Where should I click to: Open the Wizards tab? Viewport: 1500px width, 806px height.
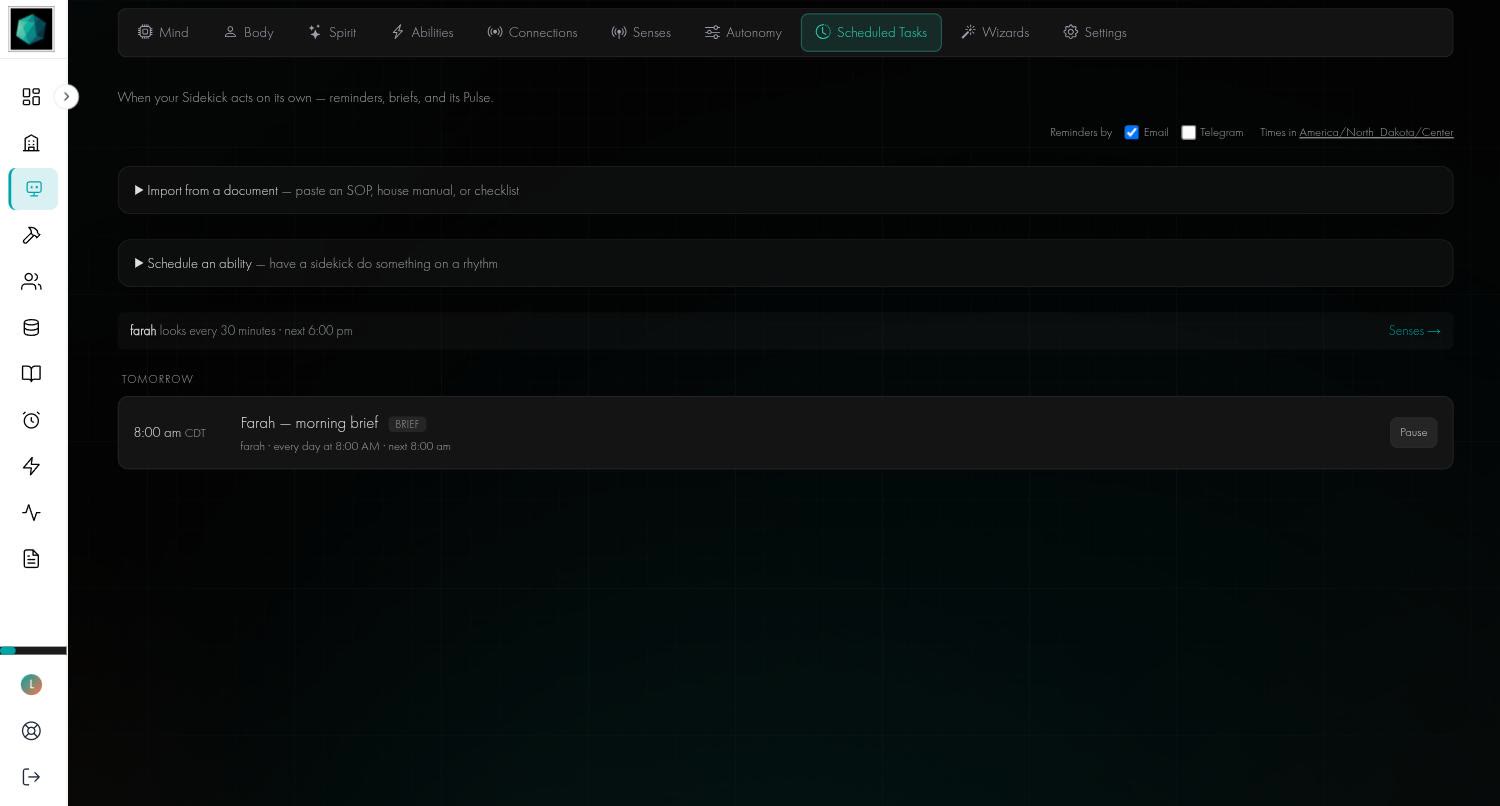pos(995,32)
